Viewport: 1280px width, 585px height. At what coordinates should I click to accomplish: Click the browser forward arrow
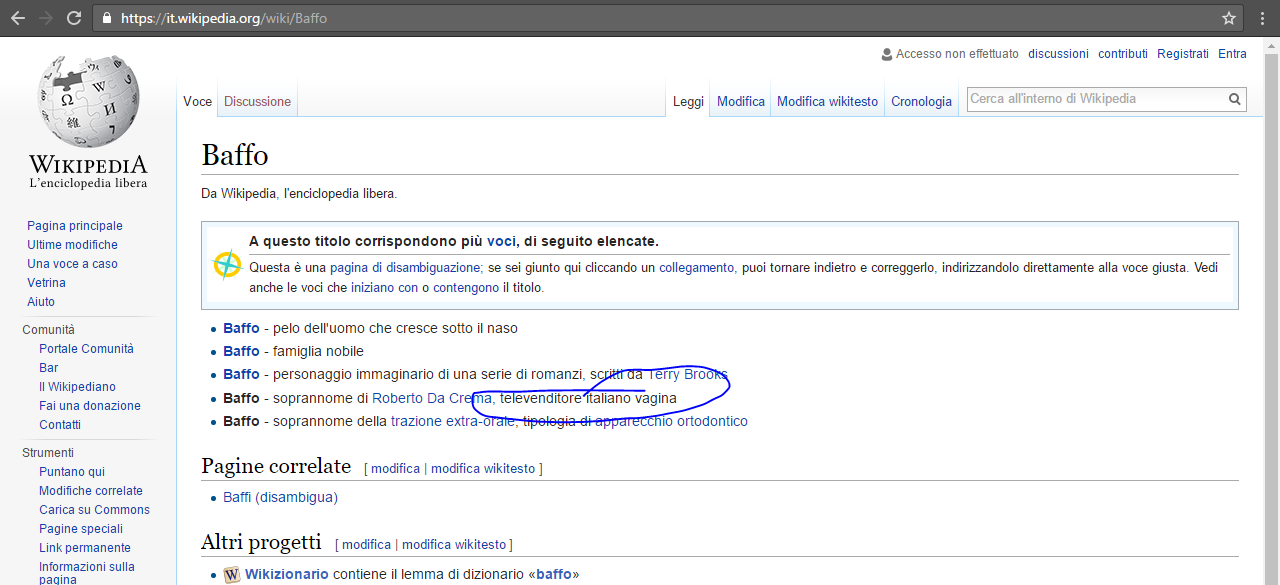pyautogui.click(x=45, y=18)
